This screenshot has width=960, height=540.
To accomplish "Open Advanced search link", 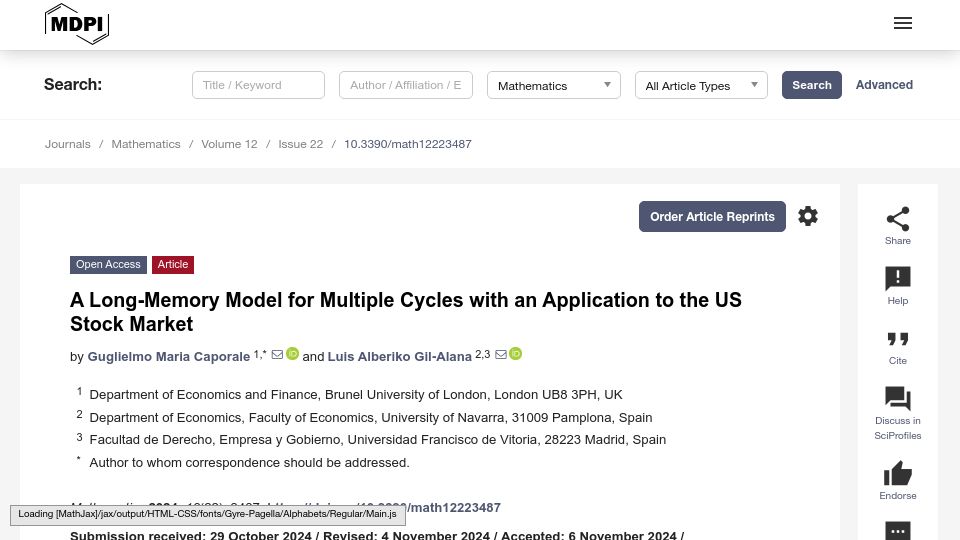I will 884,85.
